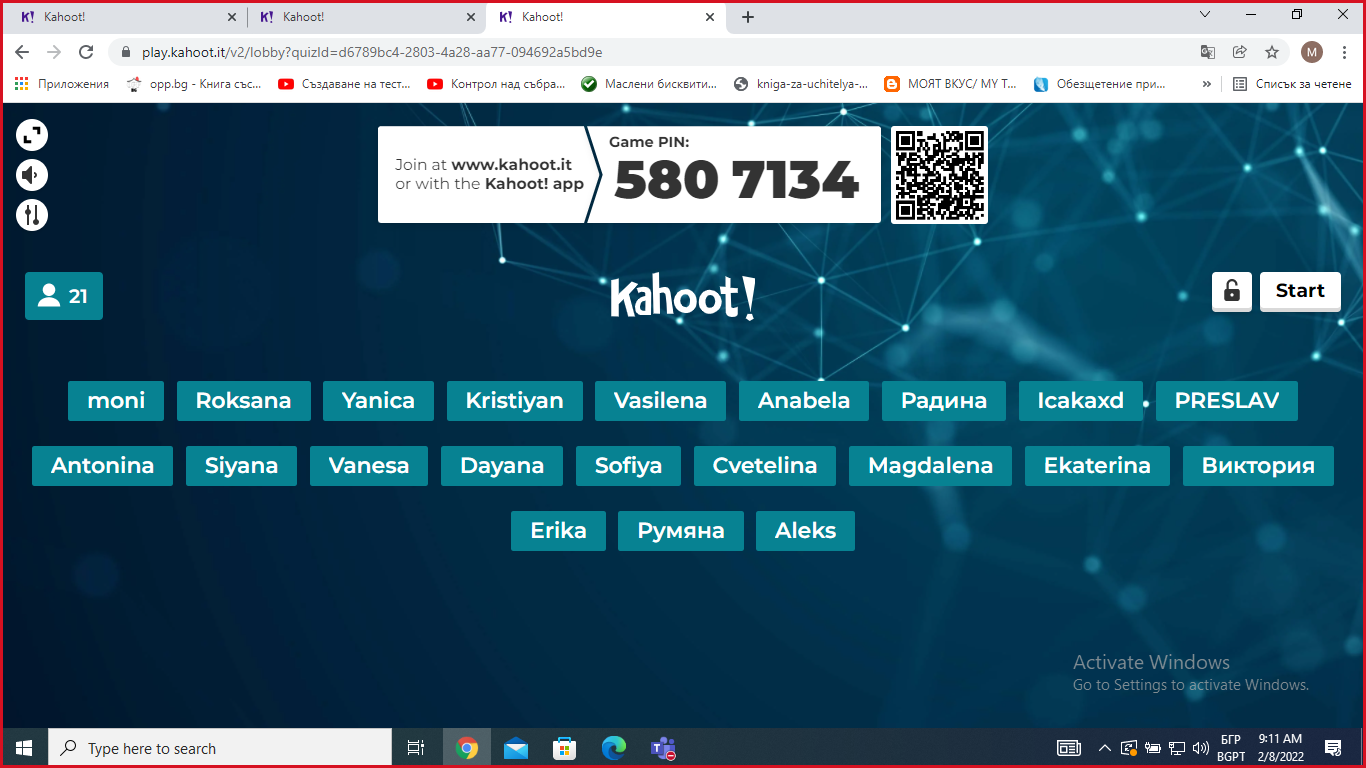Click player PRESLAV nickname
Image resolution: width=1366 pixels, height=768 pixels.
[x=1227, y=401]
